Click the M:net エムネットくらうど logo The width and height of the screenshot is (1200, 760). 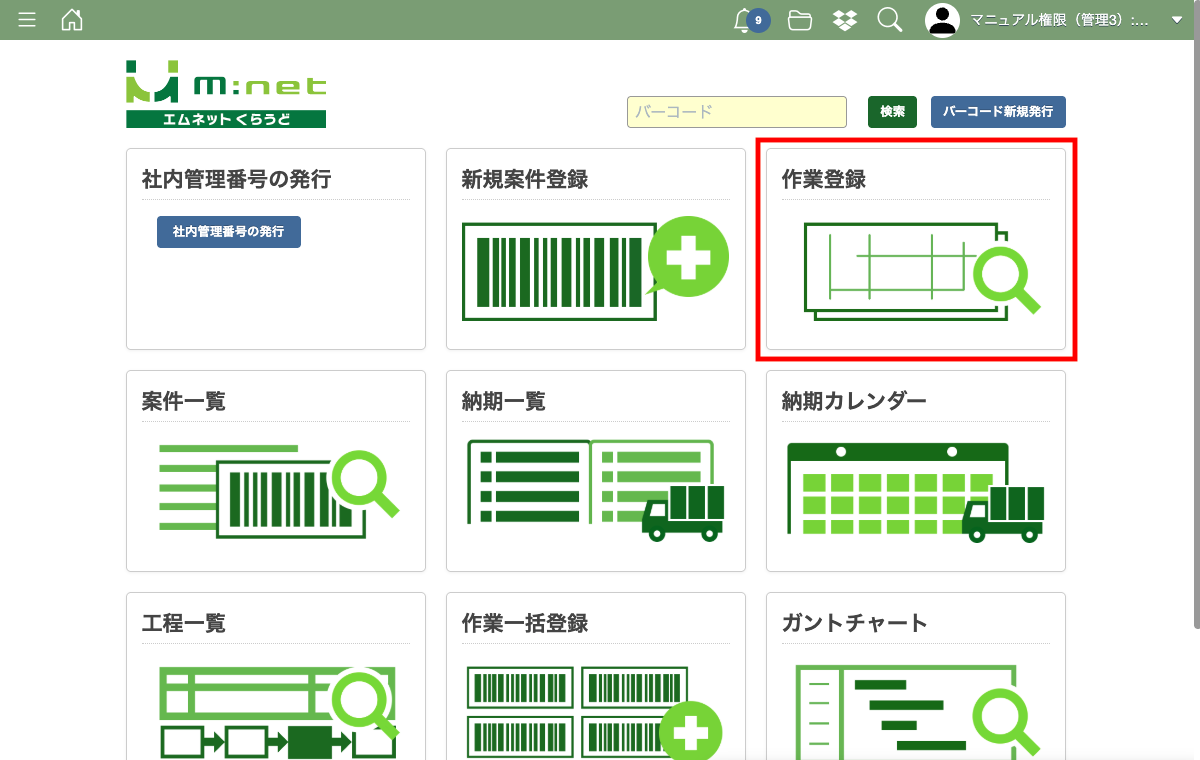(x=226, y=94)
